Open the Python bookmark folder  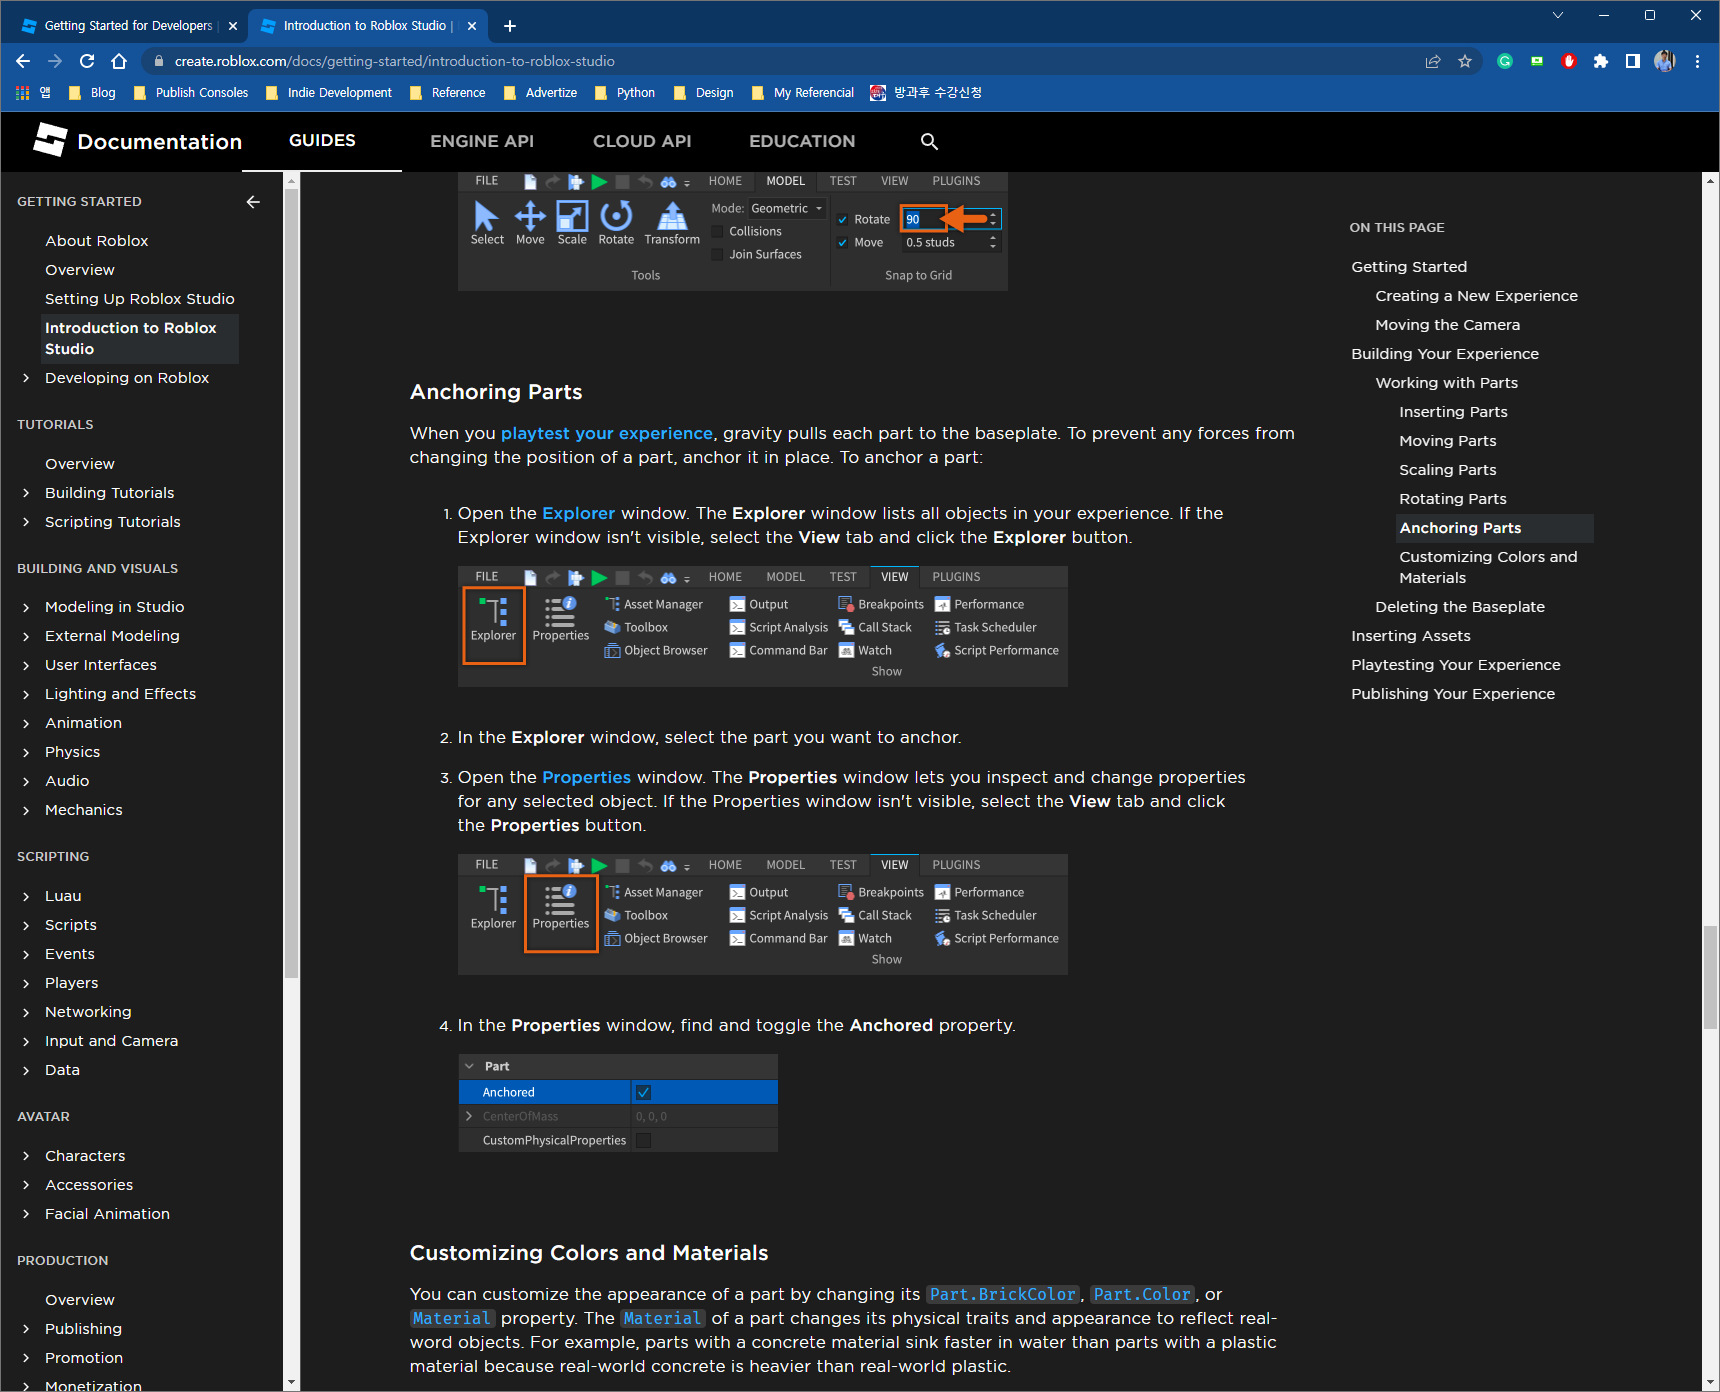[625, 92]
